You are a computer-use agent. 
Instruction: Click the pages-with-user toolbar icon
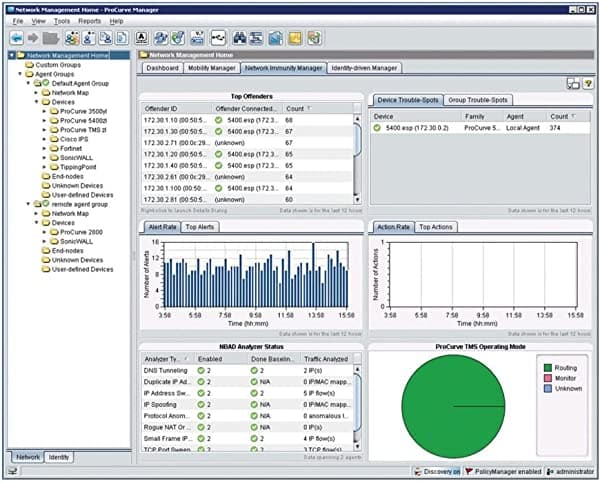pyautogui.click(x=106, y=38)
